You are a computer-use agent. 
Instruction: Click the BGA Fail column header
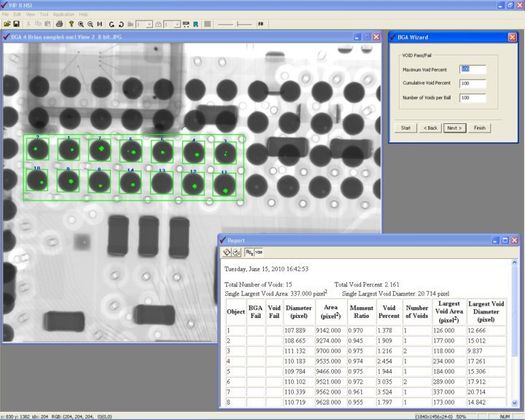pos(255,312)
